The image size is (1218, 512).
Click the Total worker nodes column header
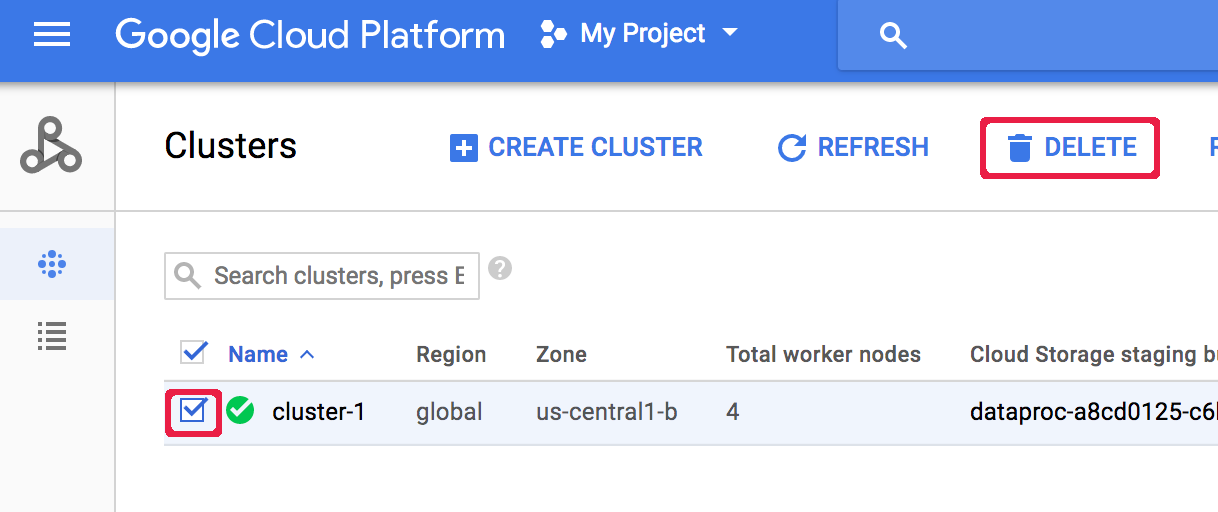pos(822,355)
